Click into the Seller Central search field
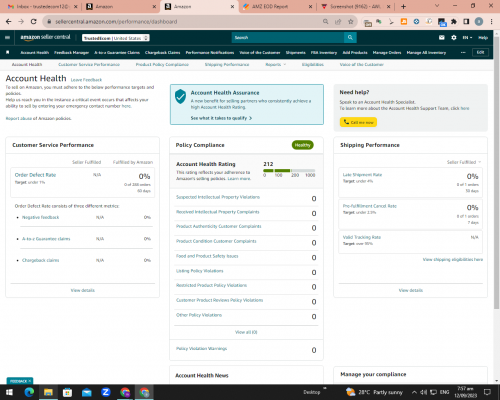Viewport: 500px width, 400px height. (x=288, y=38)
